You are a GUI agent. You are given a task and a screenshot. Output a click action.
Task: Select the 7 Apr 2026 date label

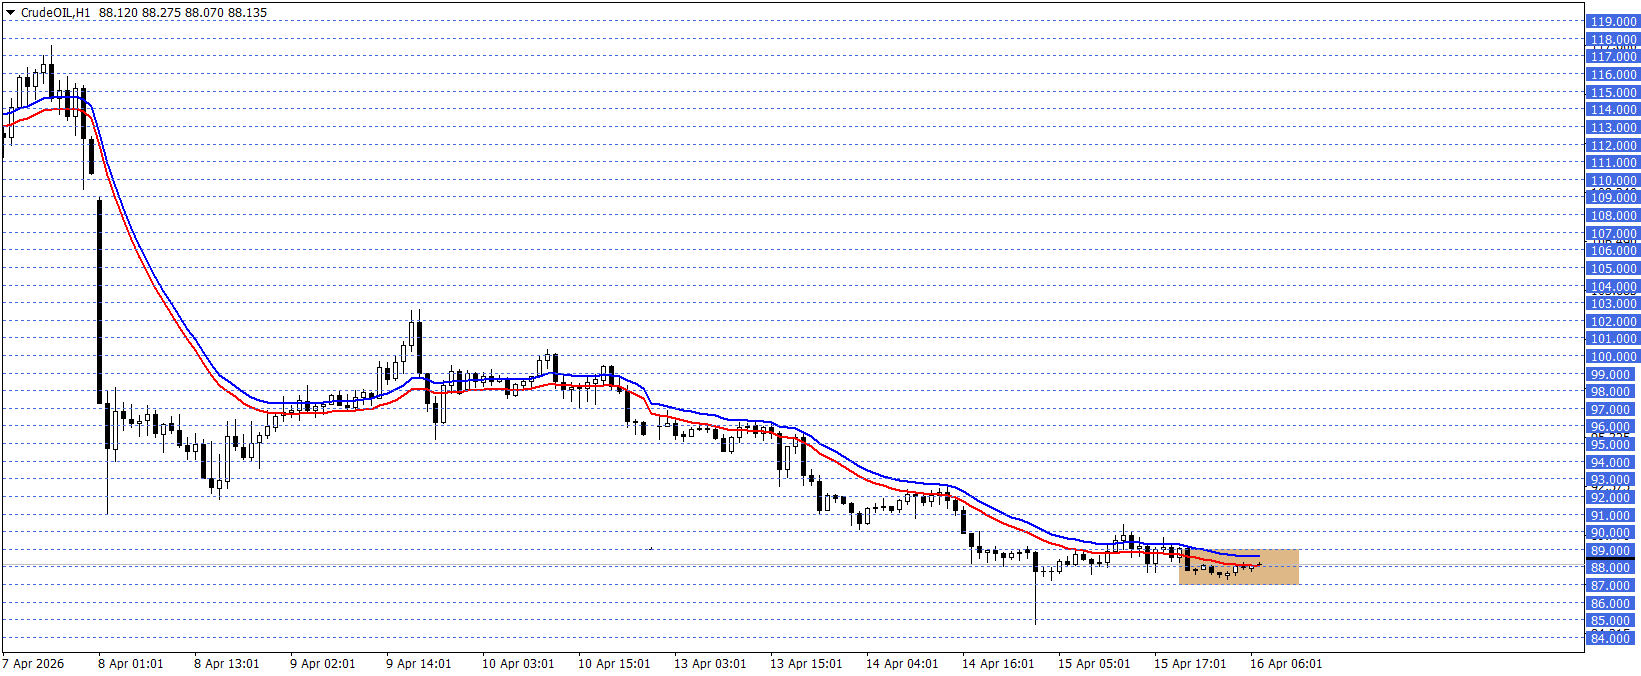point(34,664)
